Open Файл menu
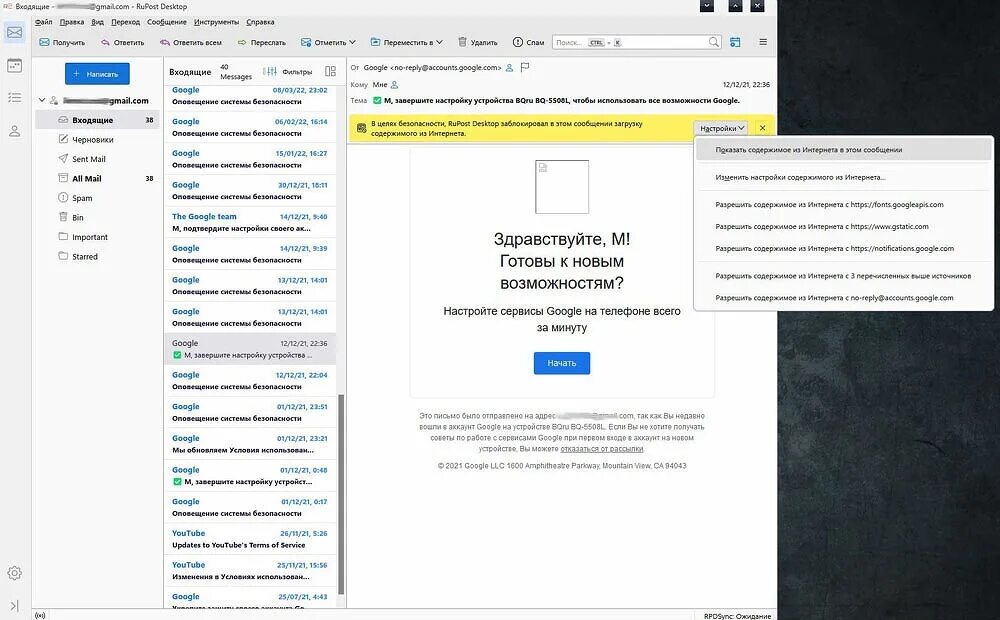 [x=43, y=22]
